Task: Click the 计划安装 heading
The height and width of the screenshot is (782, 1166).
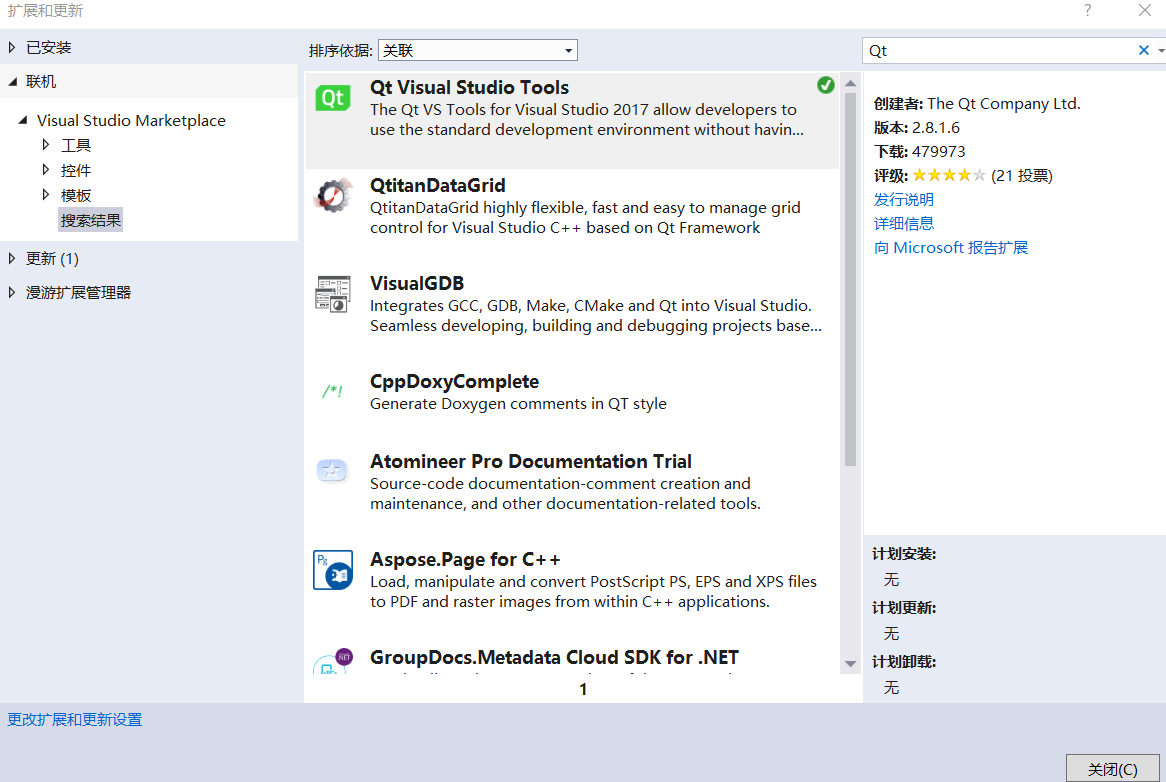Action: [x=904, y=554]
